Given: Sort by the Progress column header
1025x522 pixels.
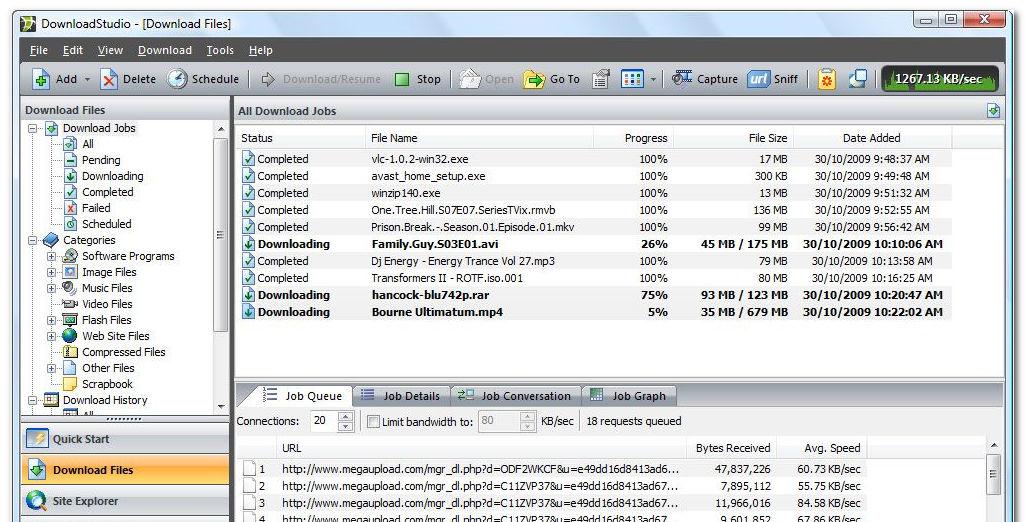Looking at the screenshot, I should coord(633,138).
